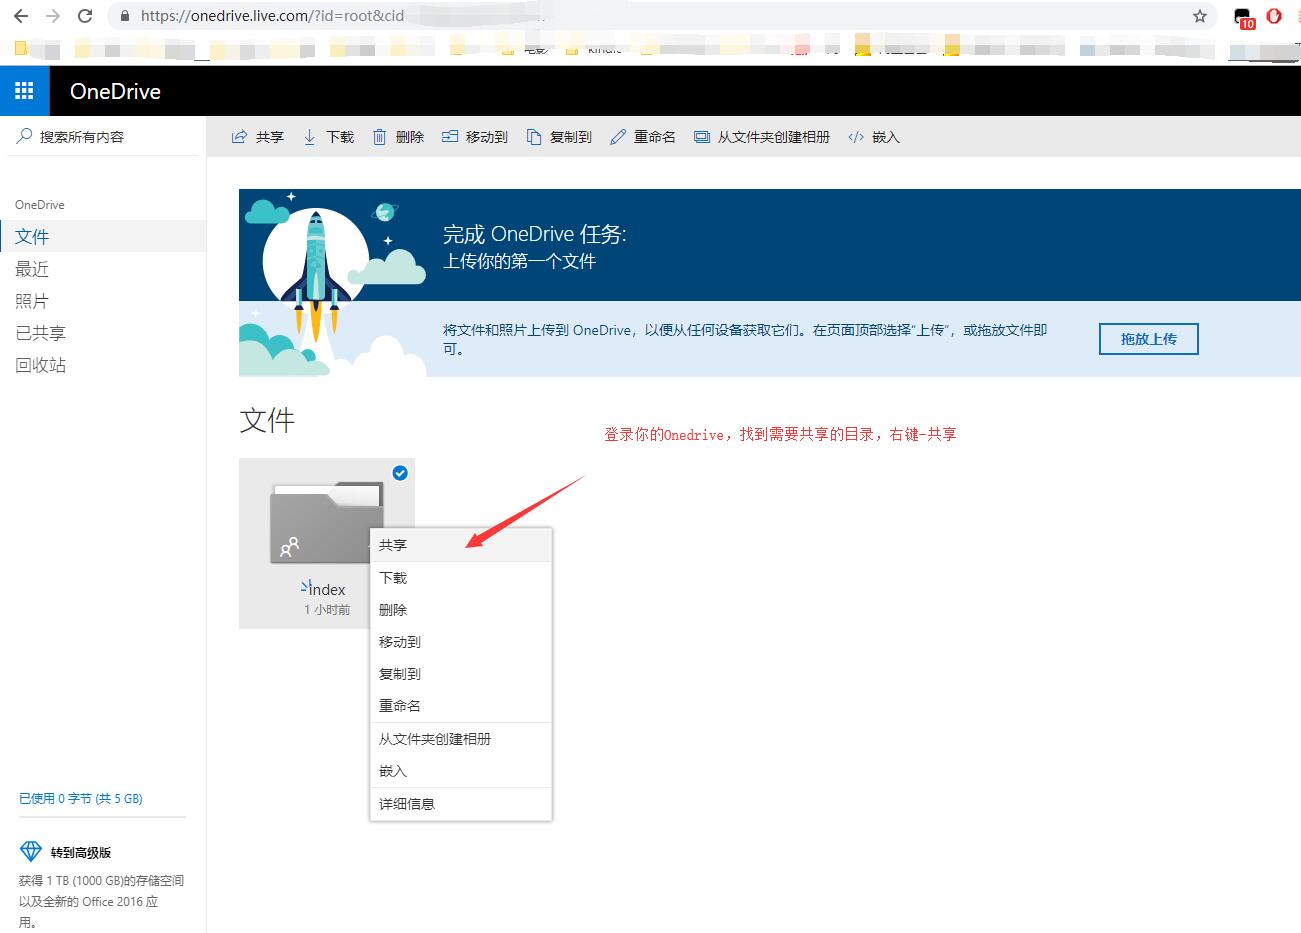Screen dimensions: 1301x933
Task: Click the 共享 share toolbar icon
Action: (239, 137)
